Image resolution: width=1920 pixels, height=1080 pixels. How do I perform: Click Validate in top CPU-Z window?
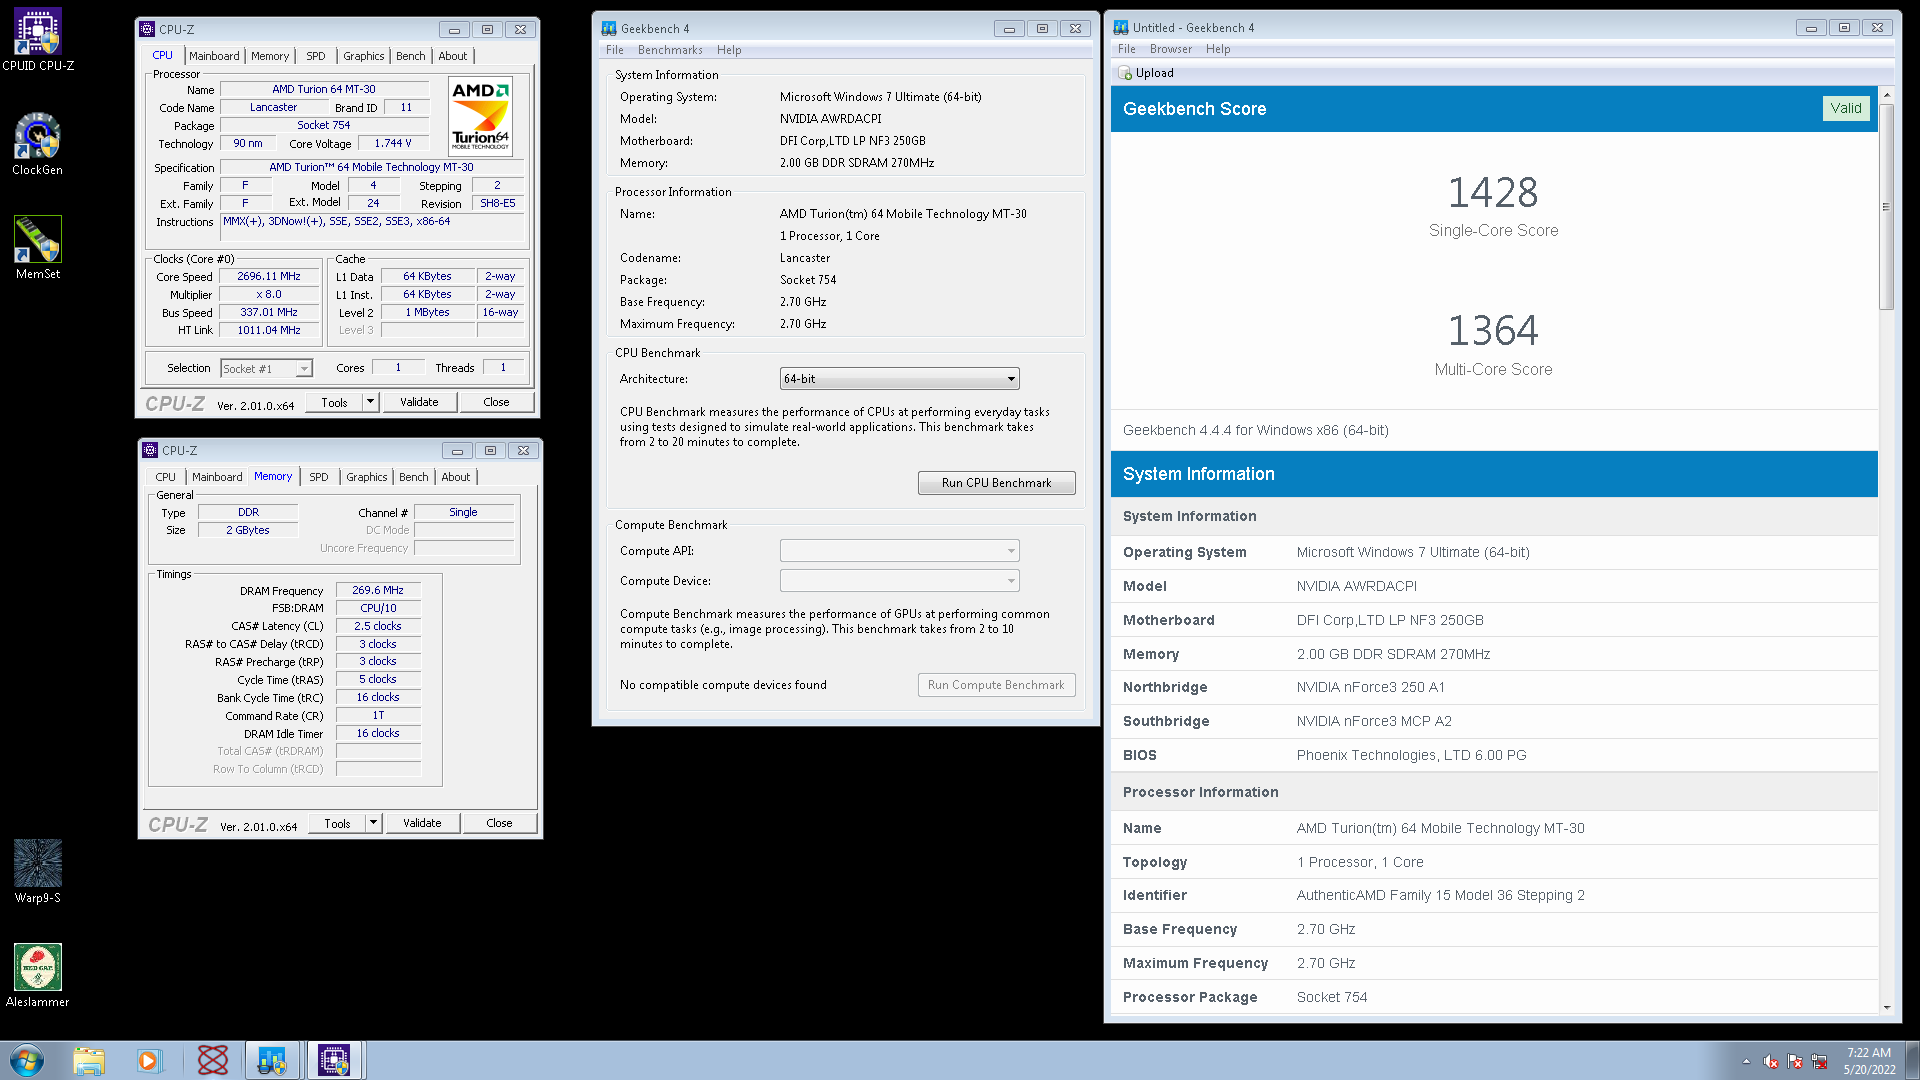(419, 402)
